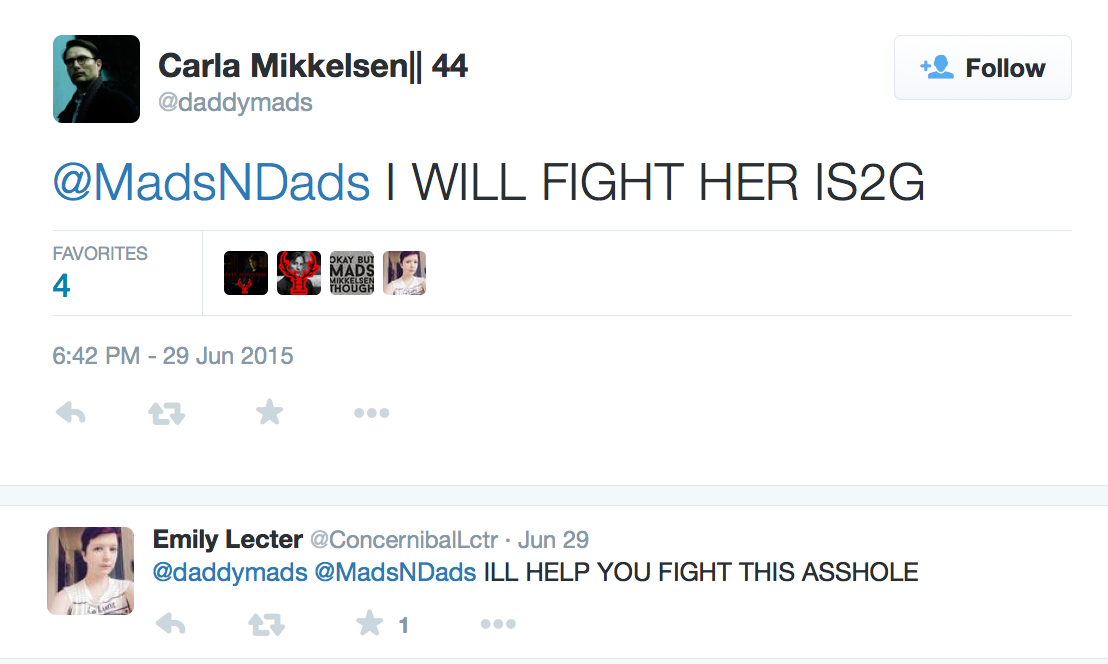Viewport: 1108px width, 664px height.
Task: Click the @MadsNDads mention in main tweet
Action: [211, 184]
